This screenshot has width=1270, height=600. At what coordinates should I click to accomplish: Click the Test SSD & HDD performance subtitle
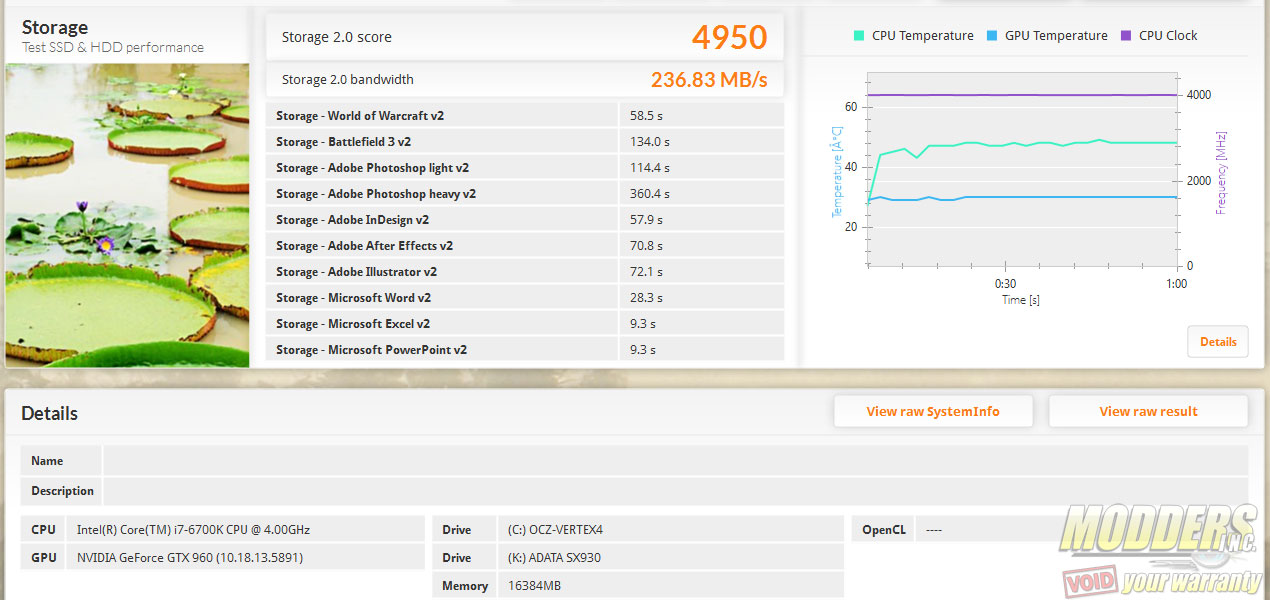coord(113,47)
